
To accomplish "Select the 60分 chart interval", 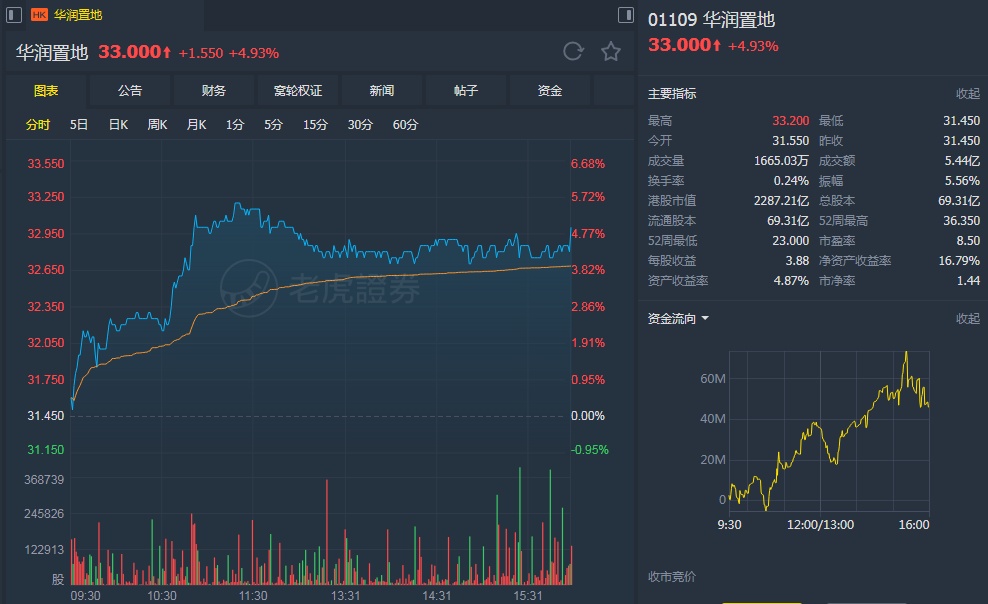I will coord(405,125).
